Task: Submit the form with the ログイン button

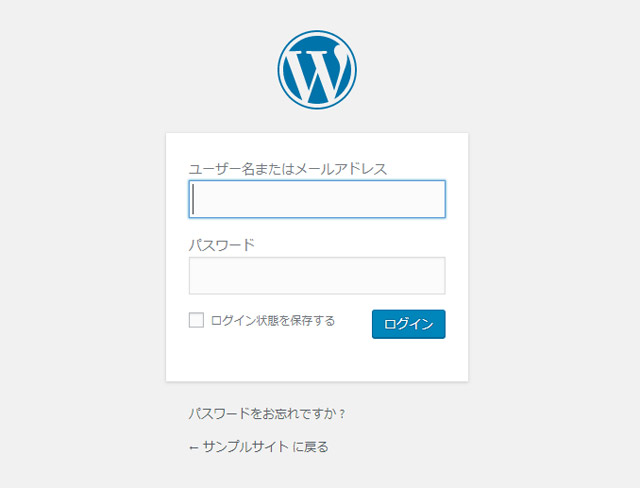Action: pyautogui.click(x=408, y=324)
